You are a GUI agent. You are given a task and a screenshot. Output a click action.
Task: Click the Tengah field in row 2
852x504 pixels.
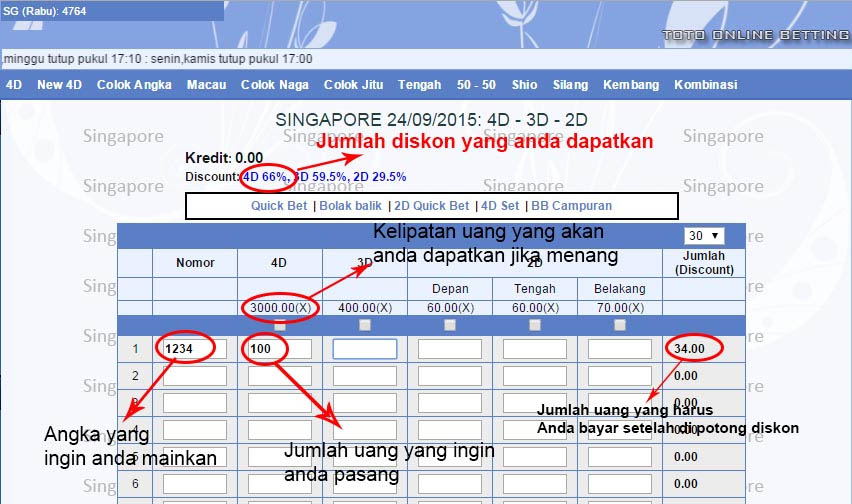(x=535, y=376)
